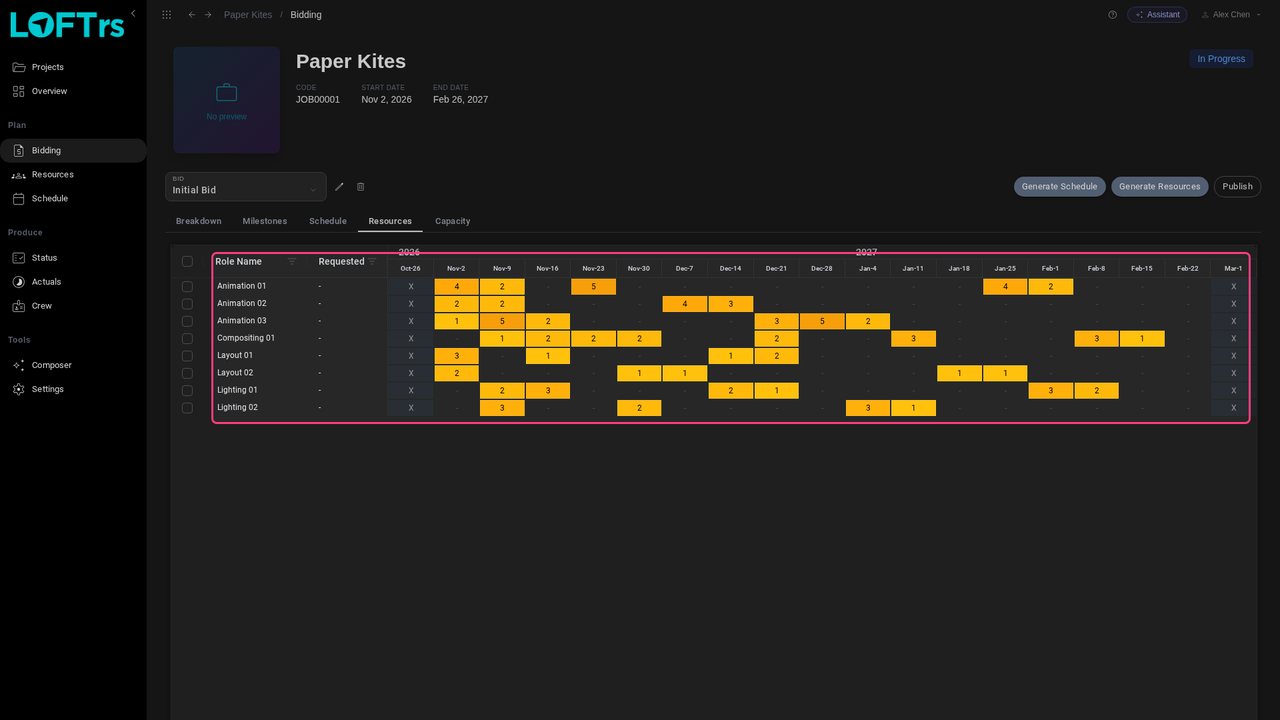
Task: Check the Compositing 01 row checkbox
Action: tap(187, 339)
